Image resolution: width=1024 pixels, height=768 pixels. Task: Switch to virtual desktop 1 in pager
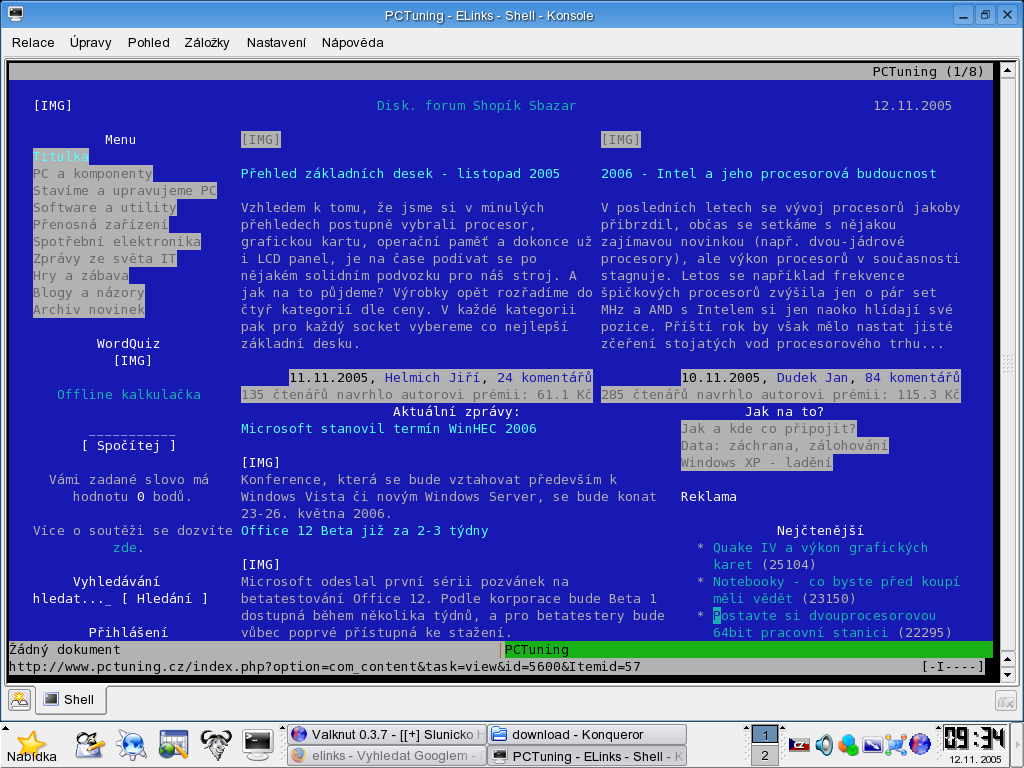coord(765,735)
